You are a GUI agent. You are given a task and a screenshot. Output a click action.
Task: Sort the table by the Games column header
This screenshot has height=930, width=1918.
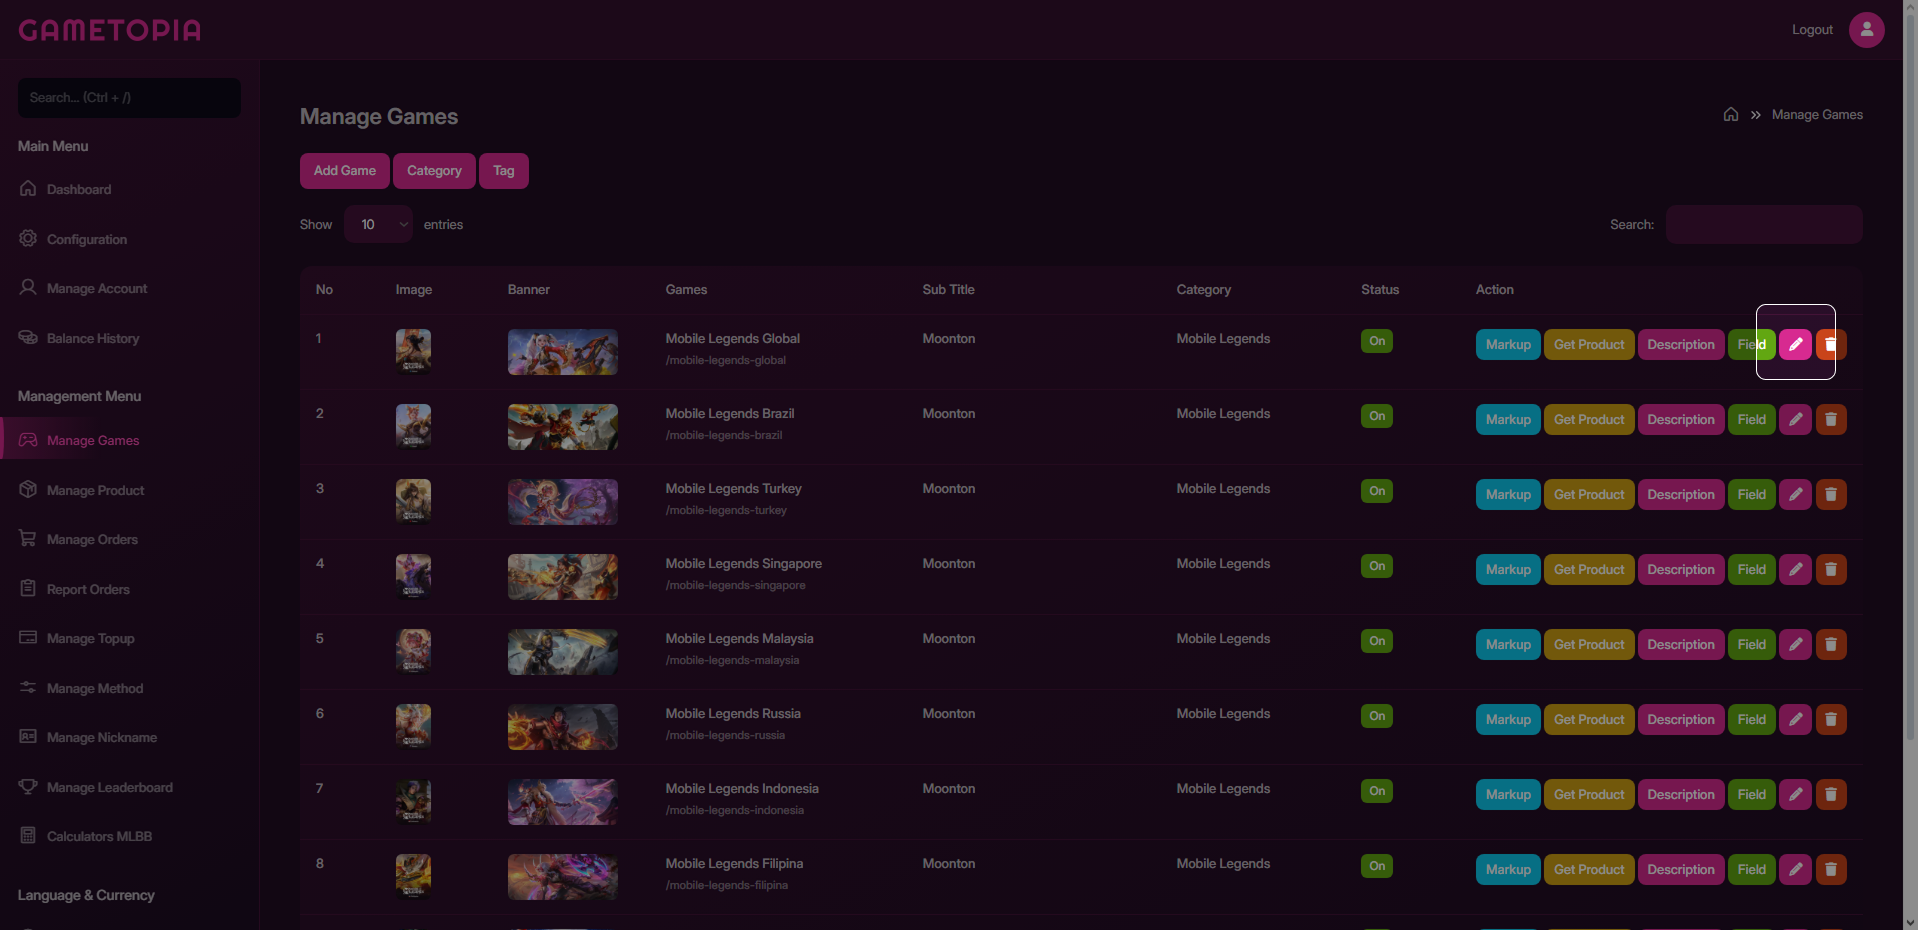tap(686, 290)
